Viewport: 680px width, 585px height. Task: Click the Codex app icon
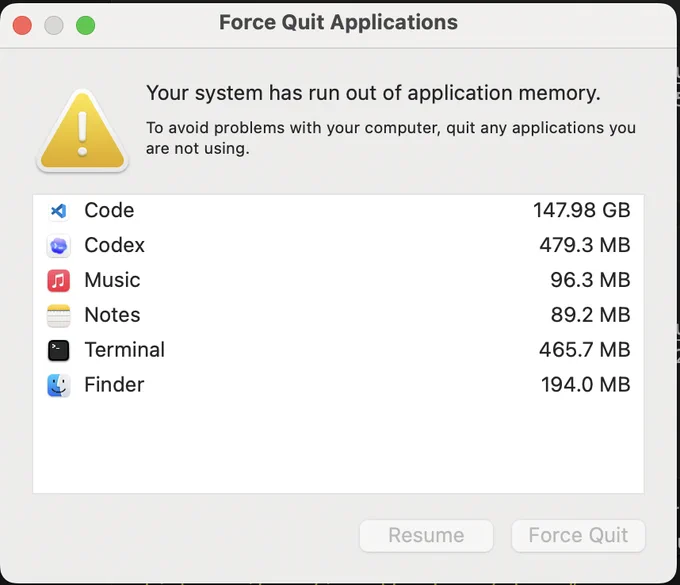pos(59,246)
